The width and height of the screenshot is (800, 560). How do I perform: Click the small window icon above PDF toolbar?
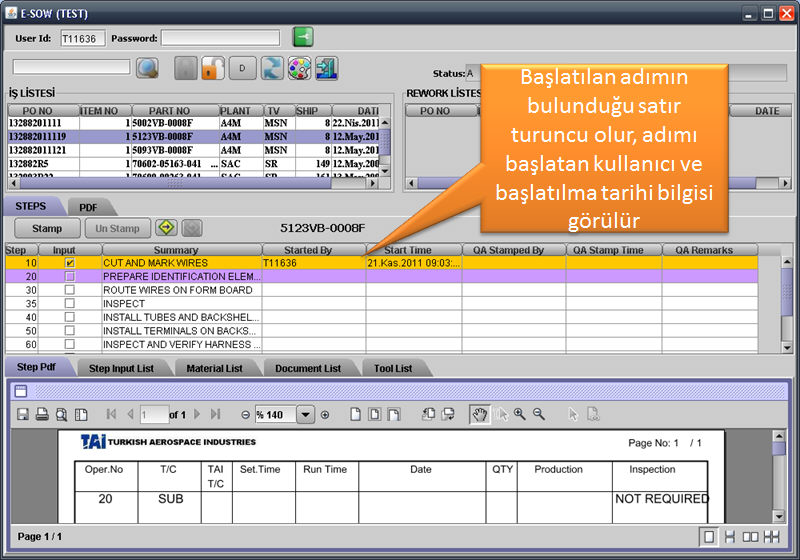pyautogui.click(x=20, y=391)
